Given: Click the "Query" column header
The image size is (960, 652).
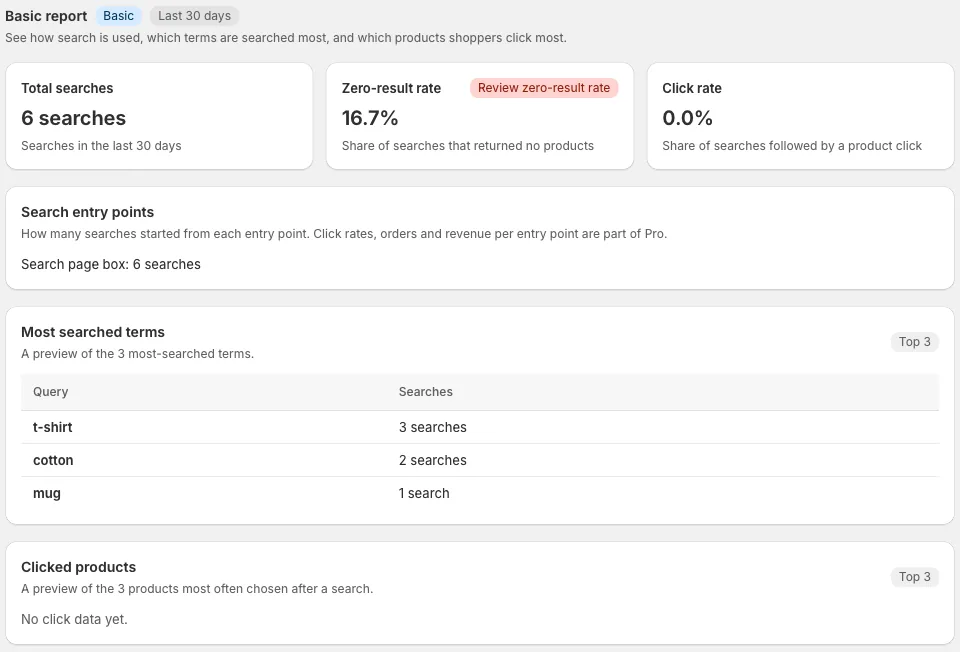Looking at the screenshot, I should (51, 392).
